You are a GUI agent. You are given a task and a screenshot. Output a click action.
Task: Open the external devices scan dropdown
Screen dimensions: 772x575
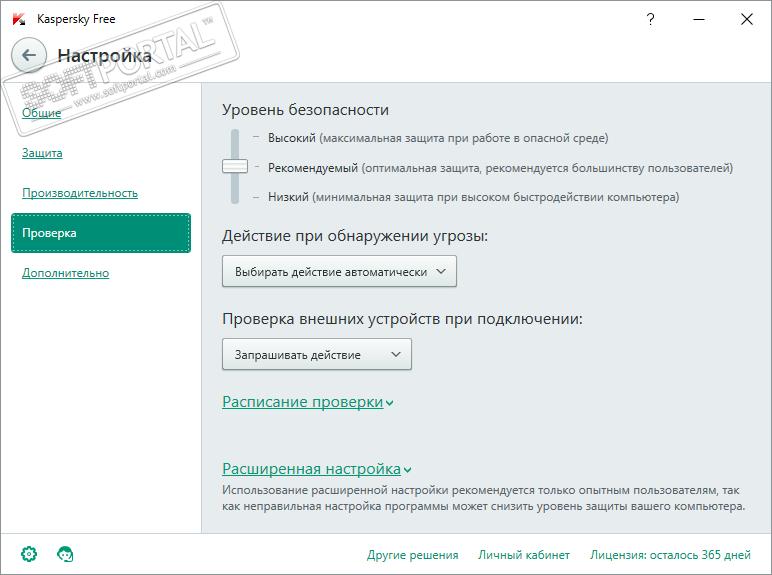[x=317, y=354]
